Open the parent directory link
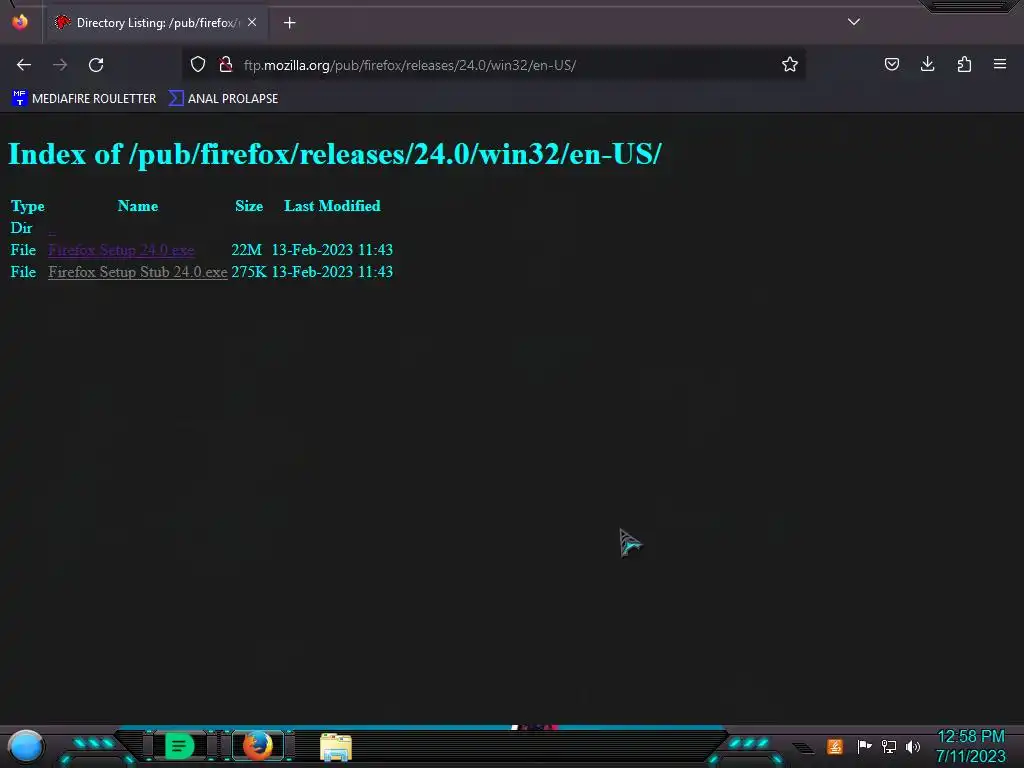The width and height of the screenshot is (1024, 768). (x=52, y=228)
